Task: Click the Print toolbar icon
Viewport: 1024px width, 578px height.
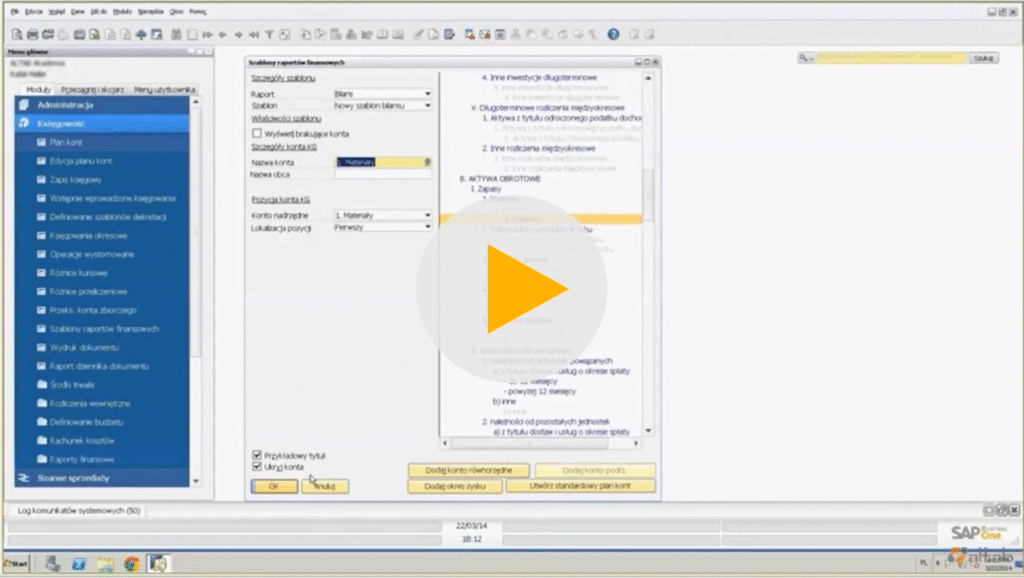Action: pyautogui.click(x=33, y=35)
